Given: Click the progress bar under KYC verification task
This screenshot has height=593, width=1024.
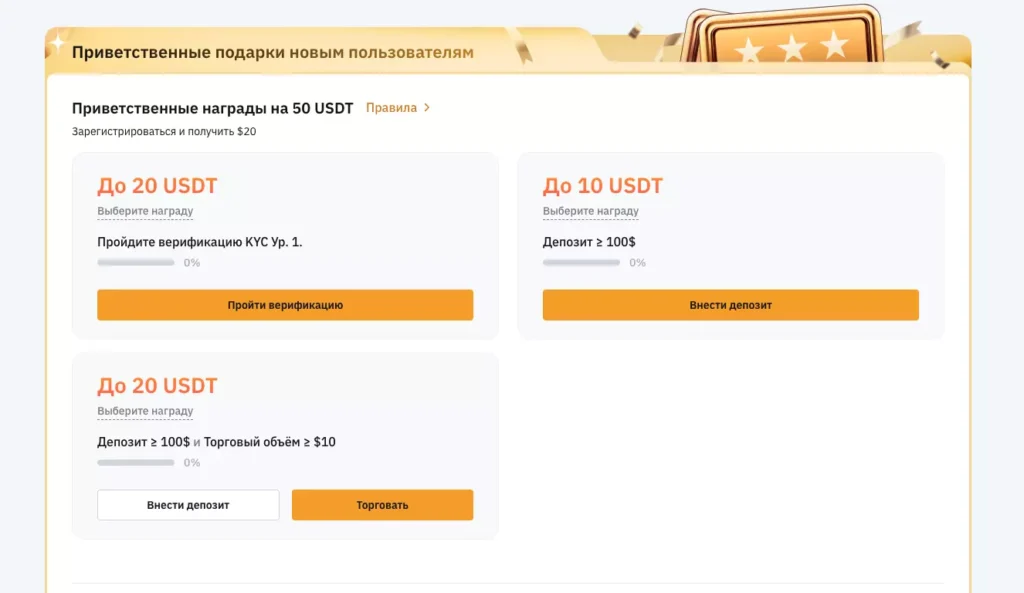Looking at the screenshot, I should [x=133, y=262].
